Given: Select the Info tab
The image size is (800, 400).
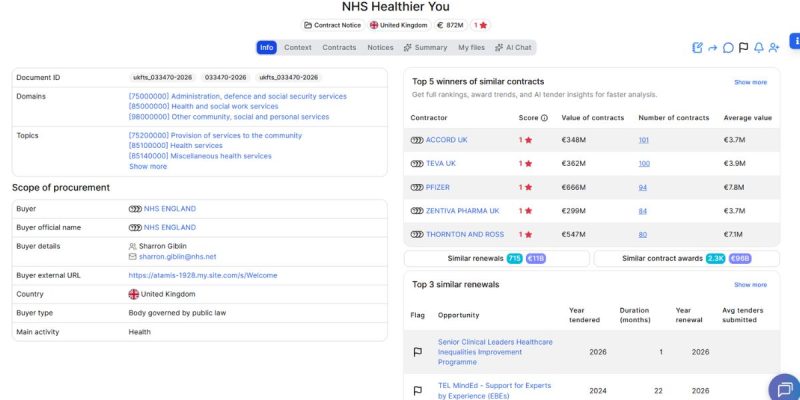Looking at the screenshot, I should coord(266,47).
